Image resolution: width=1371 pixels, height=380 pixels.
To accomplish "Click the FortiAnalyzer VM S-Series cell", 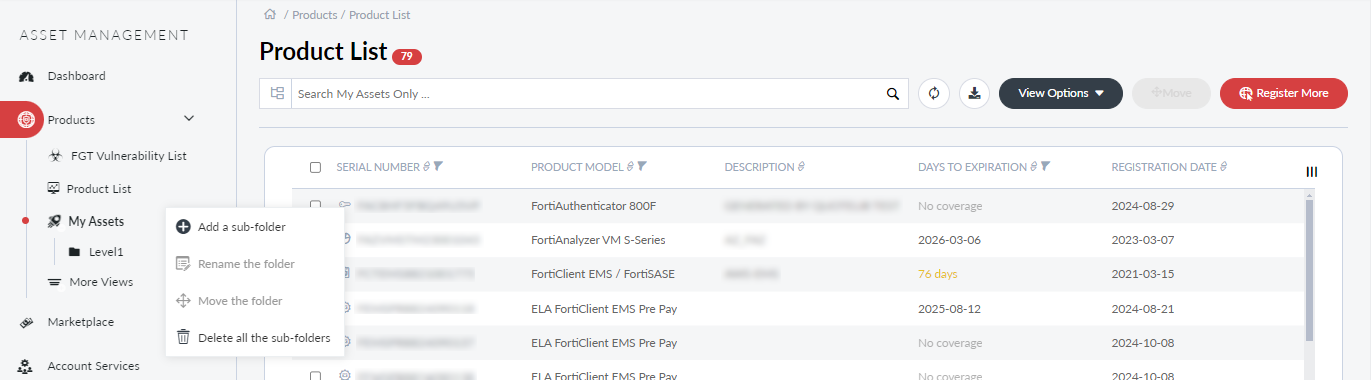I will point(598,240).
